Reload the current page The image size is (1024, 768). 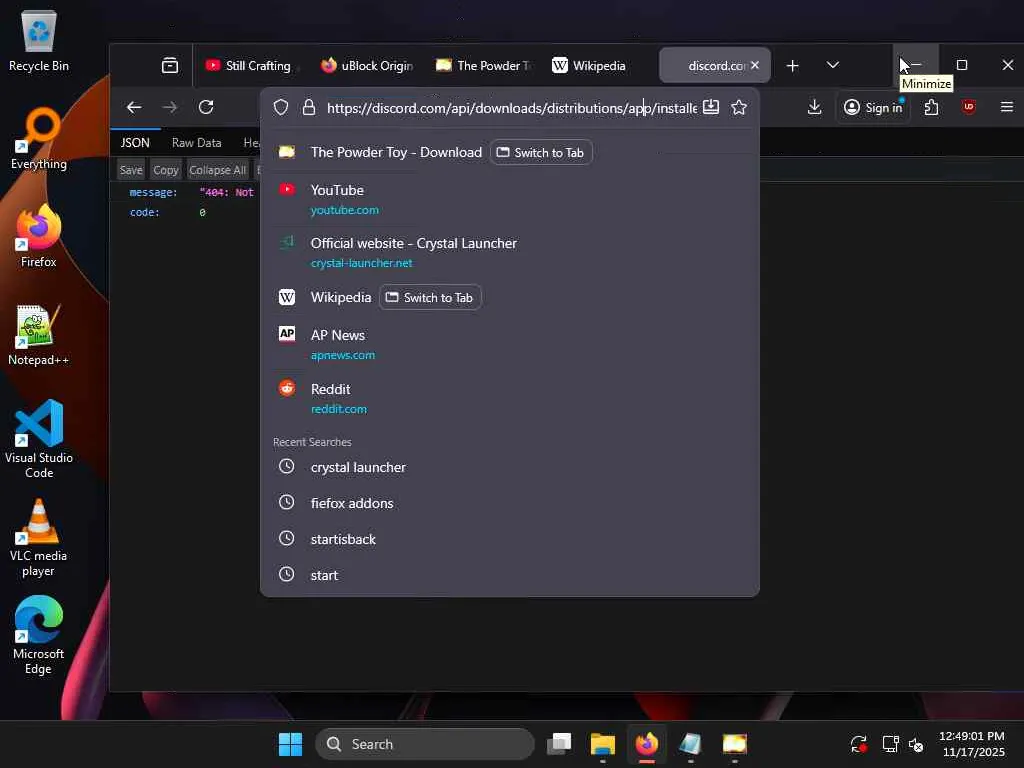[x=206, y=107]
